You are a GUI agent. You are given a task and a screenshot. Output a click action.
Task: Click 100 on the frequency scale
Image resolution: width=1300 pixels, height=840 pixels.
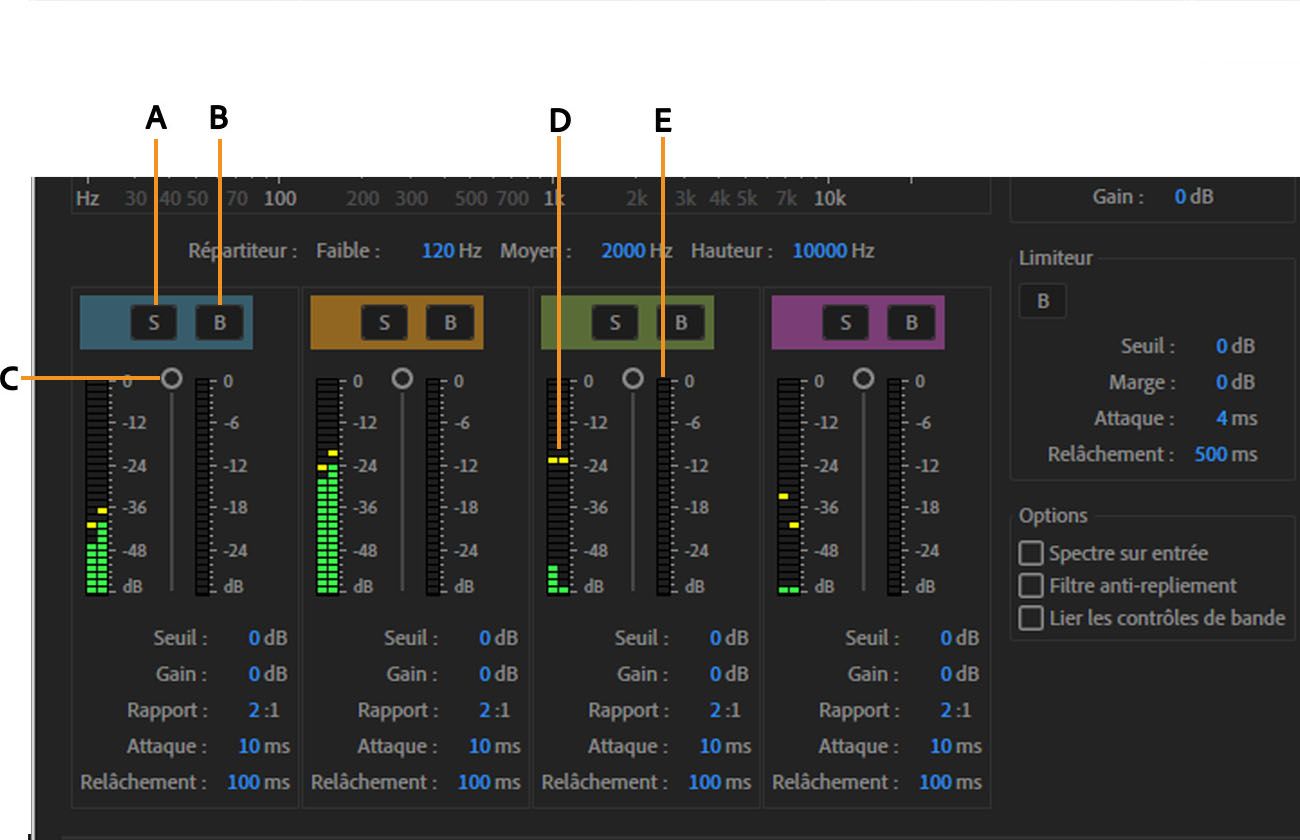(280, 198)
